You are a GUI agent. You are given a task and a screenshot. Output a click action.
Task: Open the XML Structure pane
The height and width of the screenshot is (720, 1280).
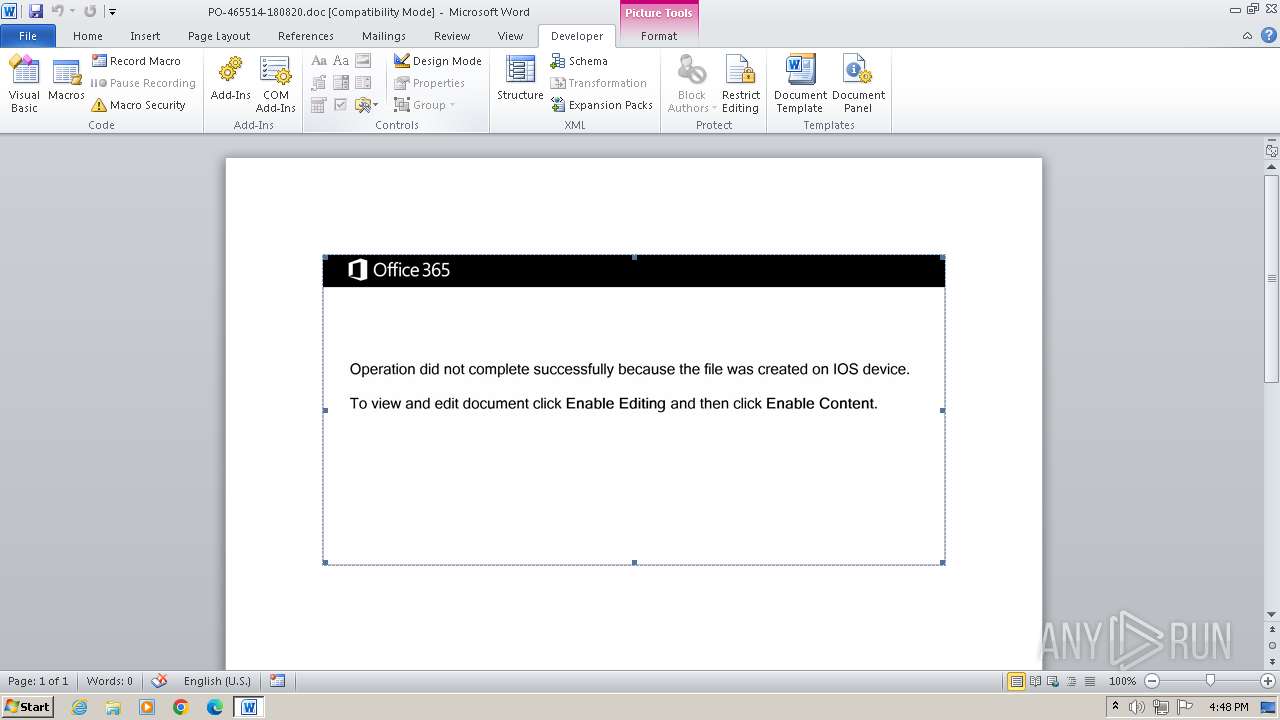pos(520,80)
